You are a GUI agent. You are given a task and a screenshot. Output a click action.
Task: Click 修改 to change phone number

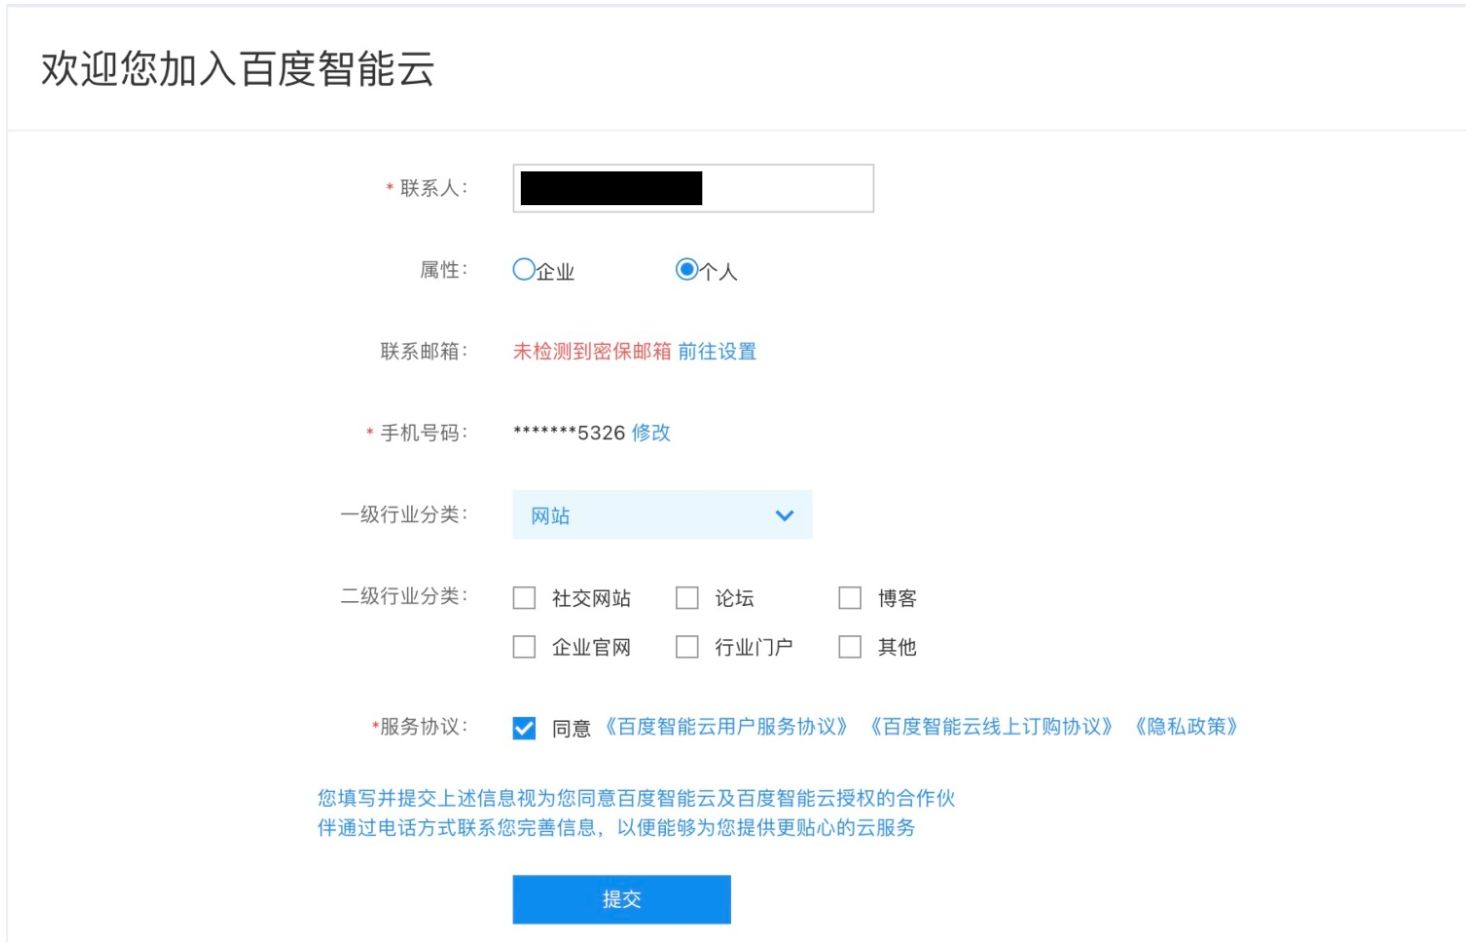click(651, 432)
